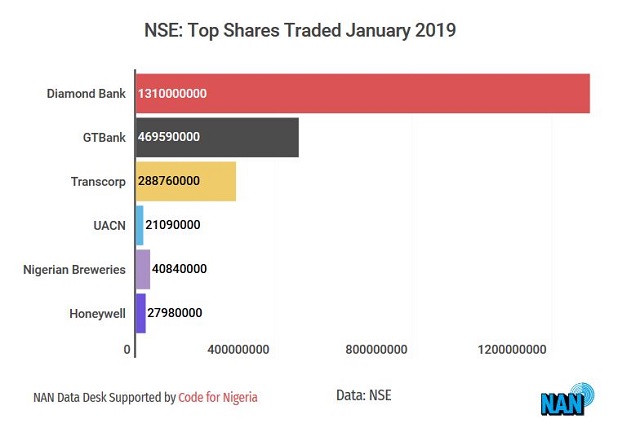Click the lavender Nigerian Breweries bar
The image size is (640, 432).
tap(142, 269)
